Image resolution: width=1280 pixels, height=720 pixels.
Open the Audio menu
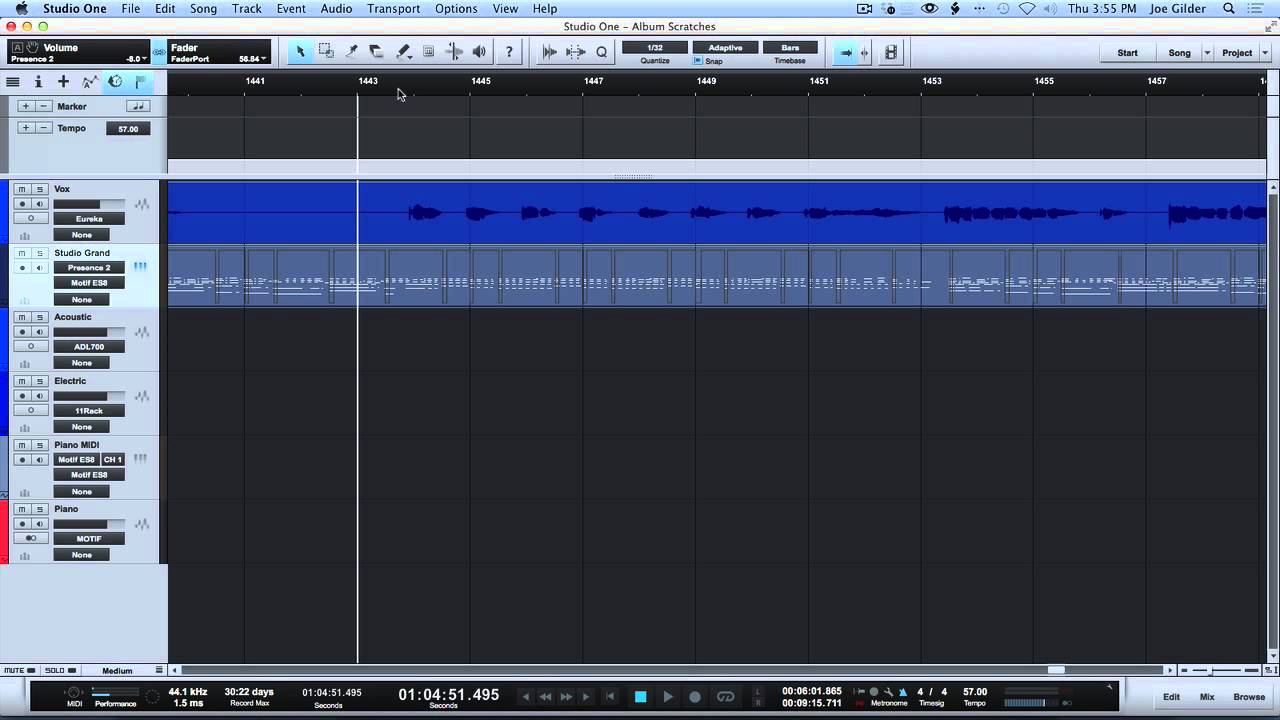[336, 9]
